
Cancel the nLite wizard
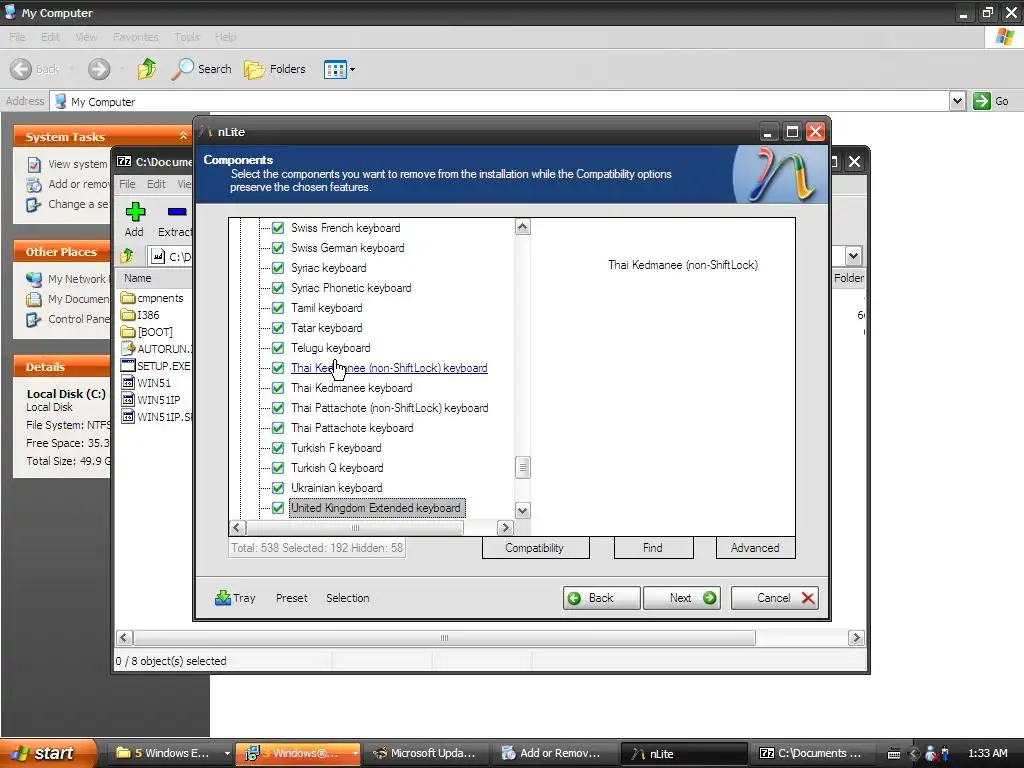(x=775, y=598)
